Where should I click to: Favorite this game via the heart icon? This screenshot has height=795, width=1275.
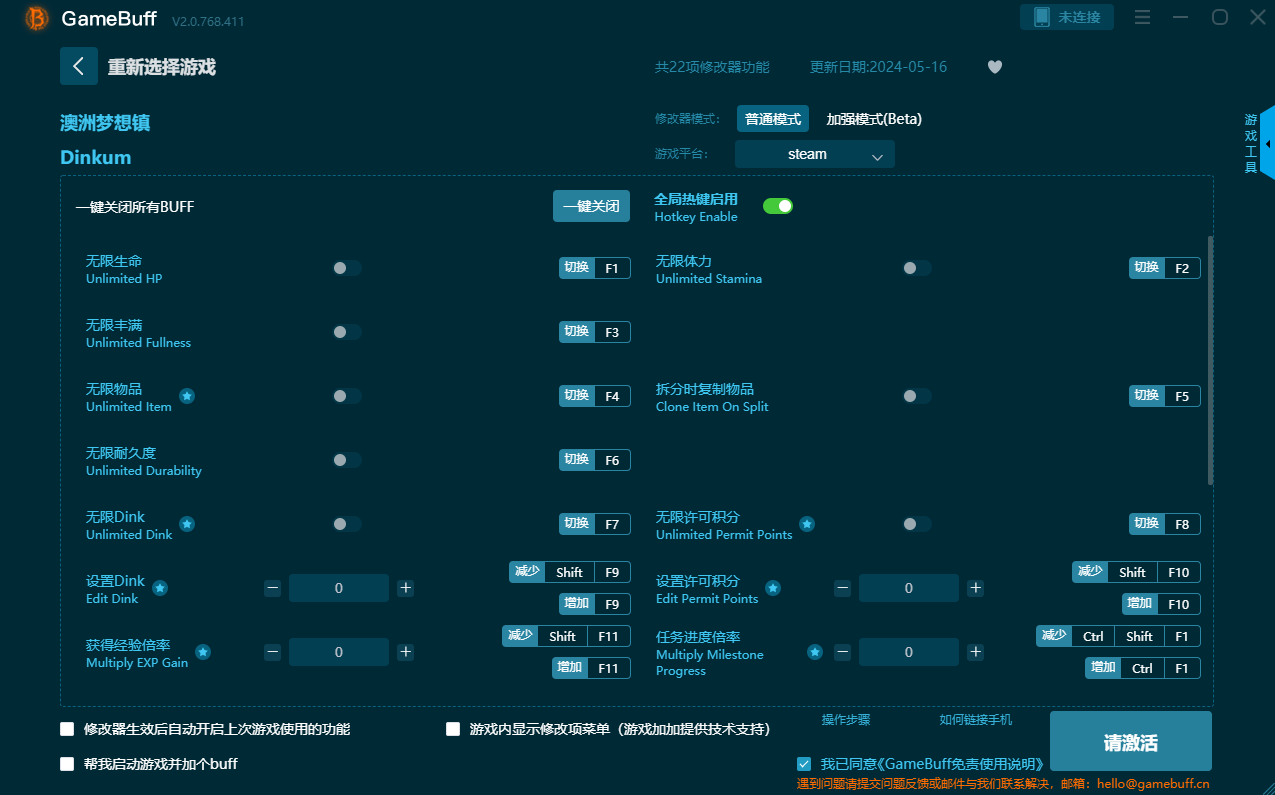point(994,66)
